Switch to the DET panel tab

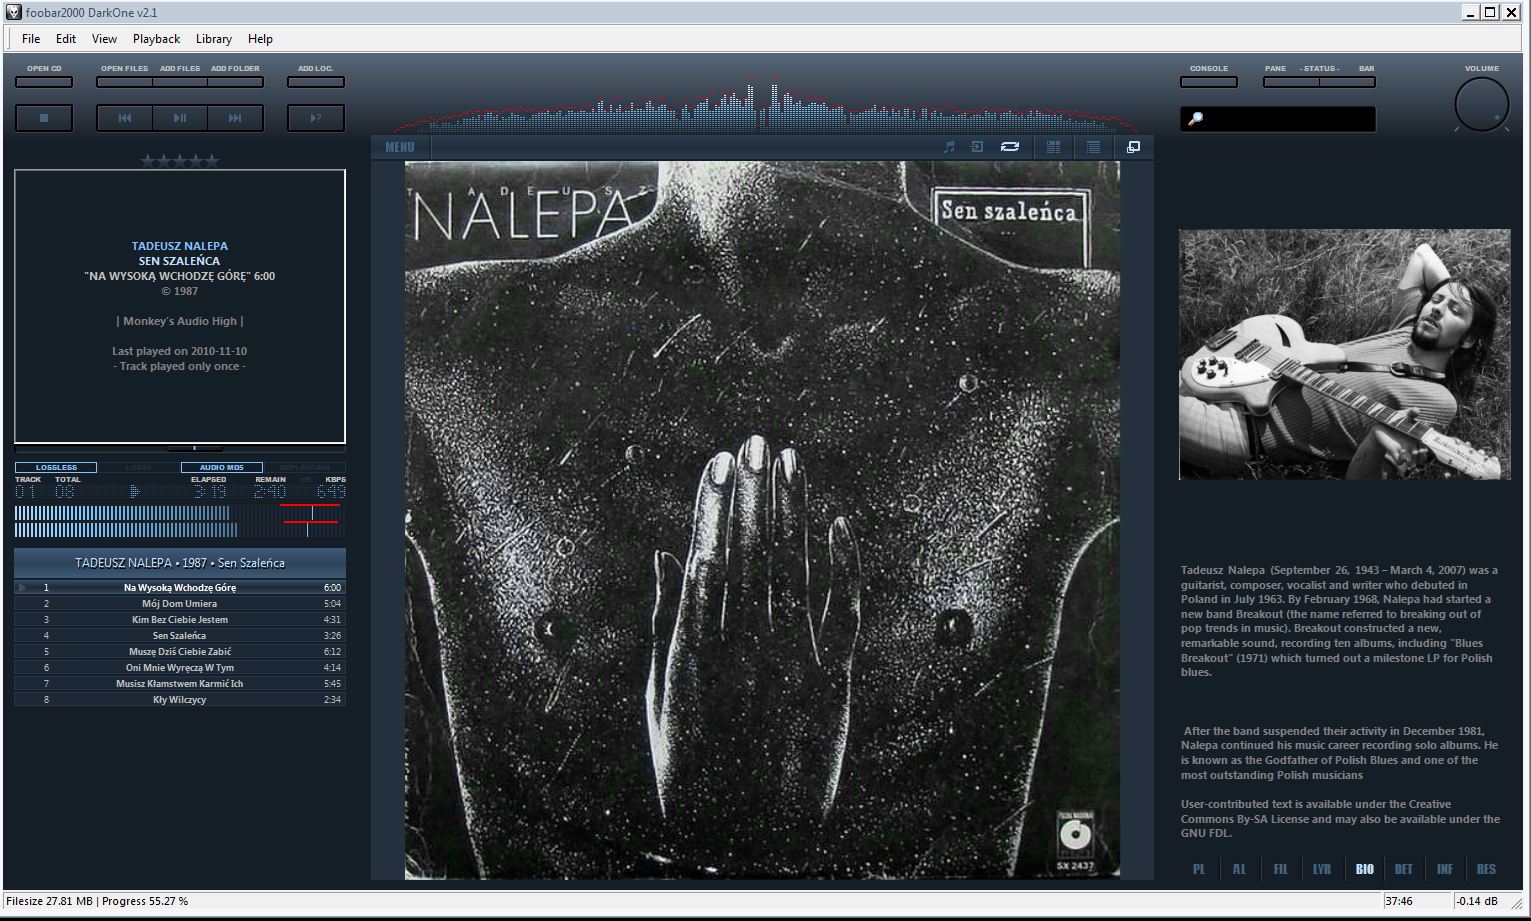[x=1404, y=869]
